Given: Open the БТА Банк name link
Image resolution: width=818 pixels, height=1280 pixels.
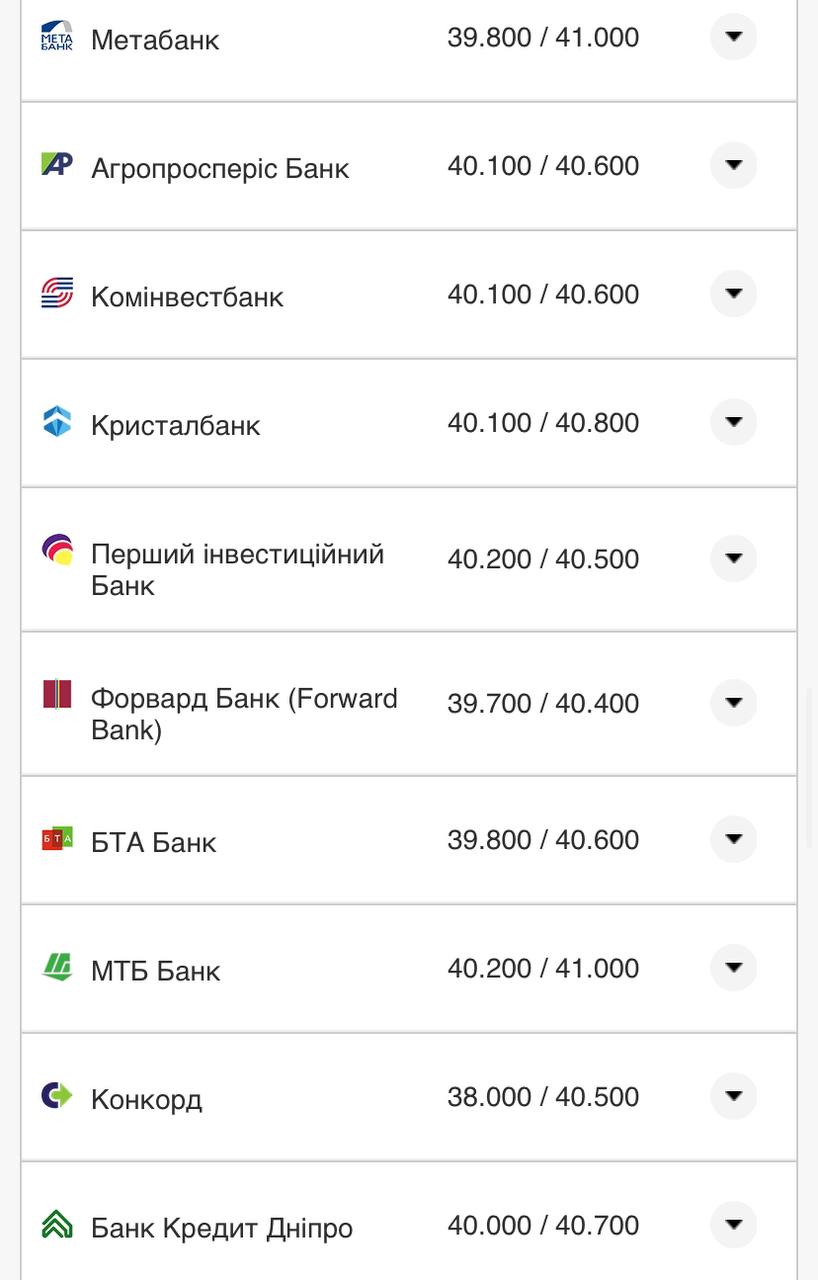Looking at the screenshot, I should click(x=153, y=842).
